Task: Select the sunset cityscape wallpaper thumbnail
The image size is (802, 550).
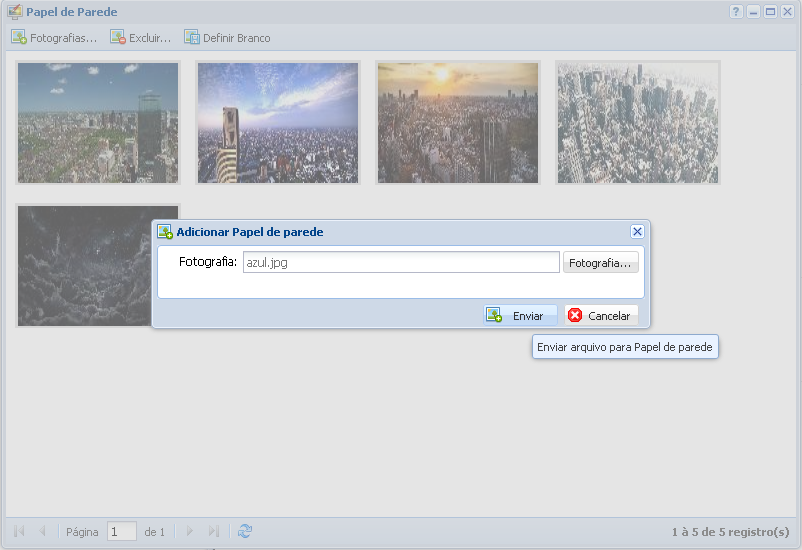Action: coord(457,123)
